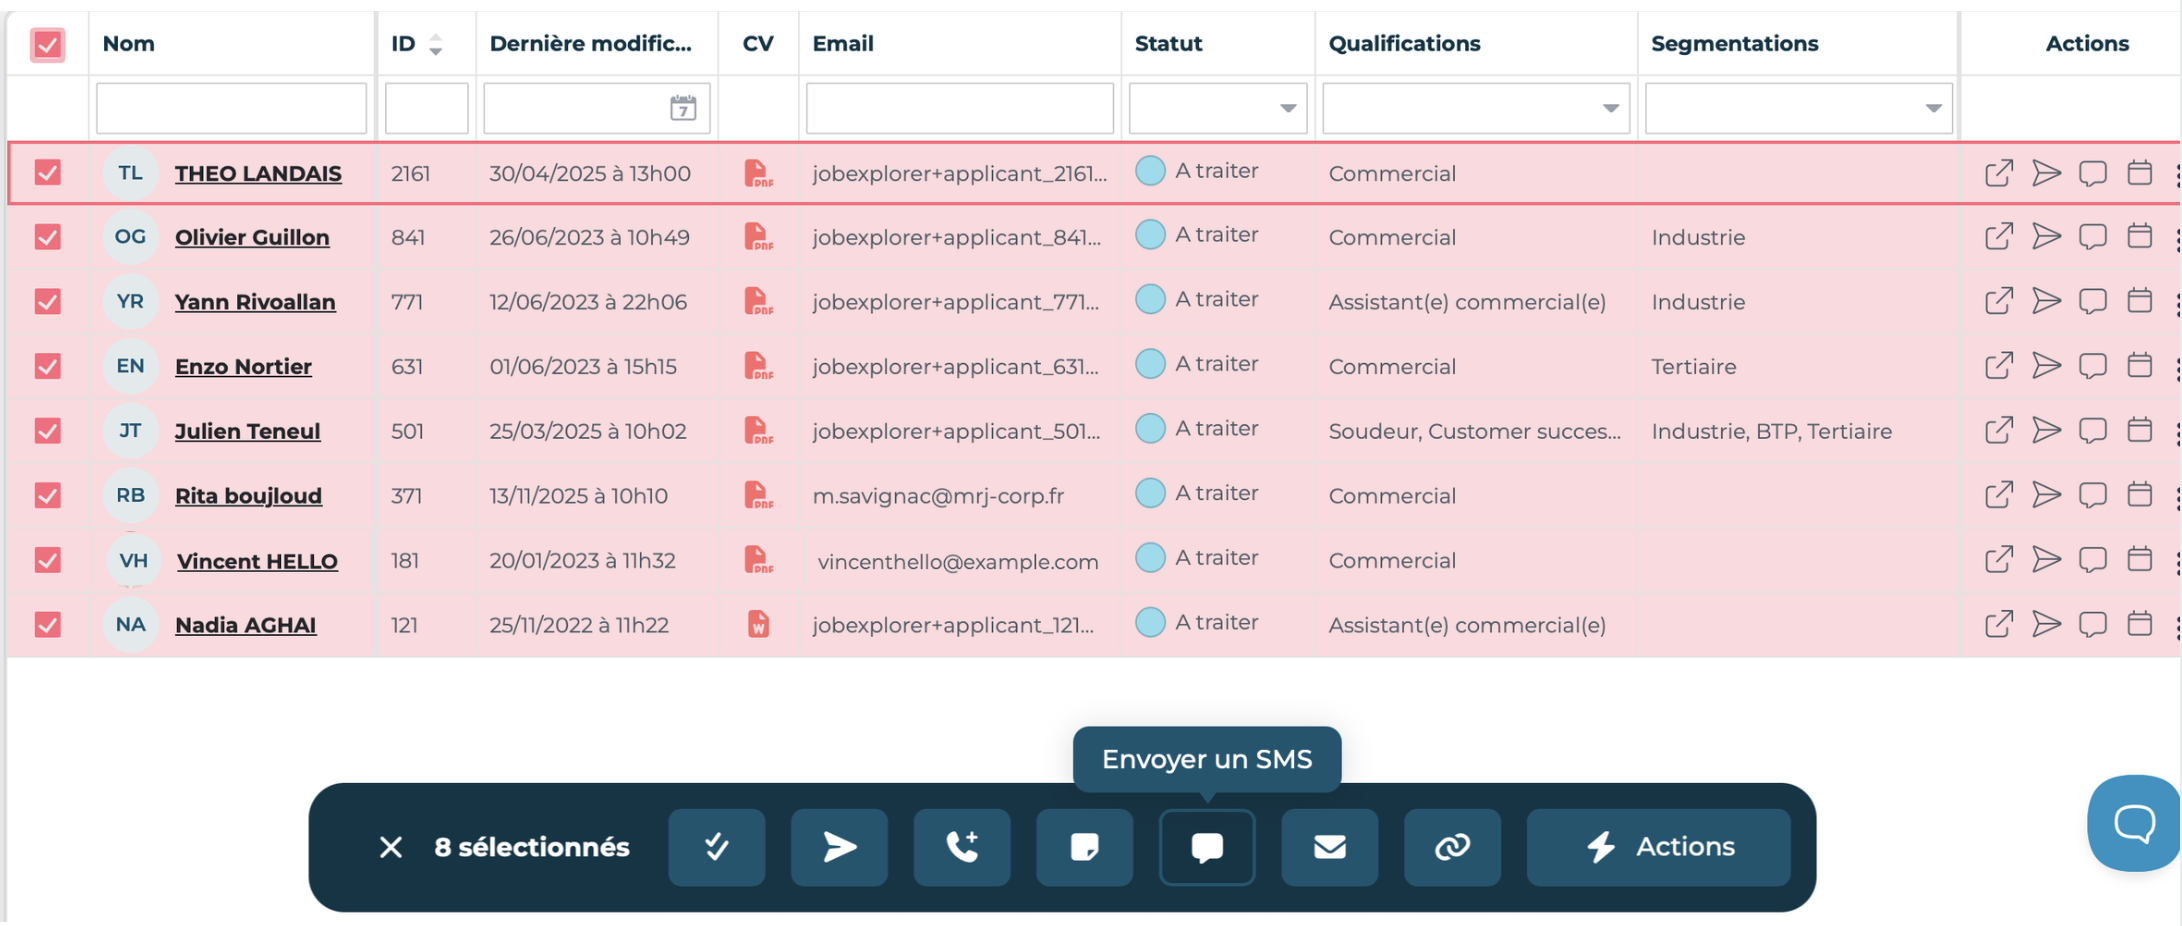The image size is (2182, 926).
Task: Click the A traiter status dot for THEO LANDAIS
Action: click(x=1150, y=171)
